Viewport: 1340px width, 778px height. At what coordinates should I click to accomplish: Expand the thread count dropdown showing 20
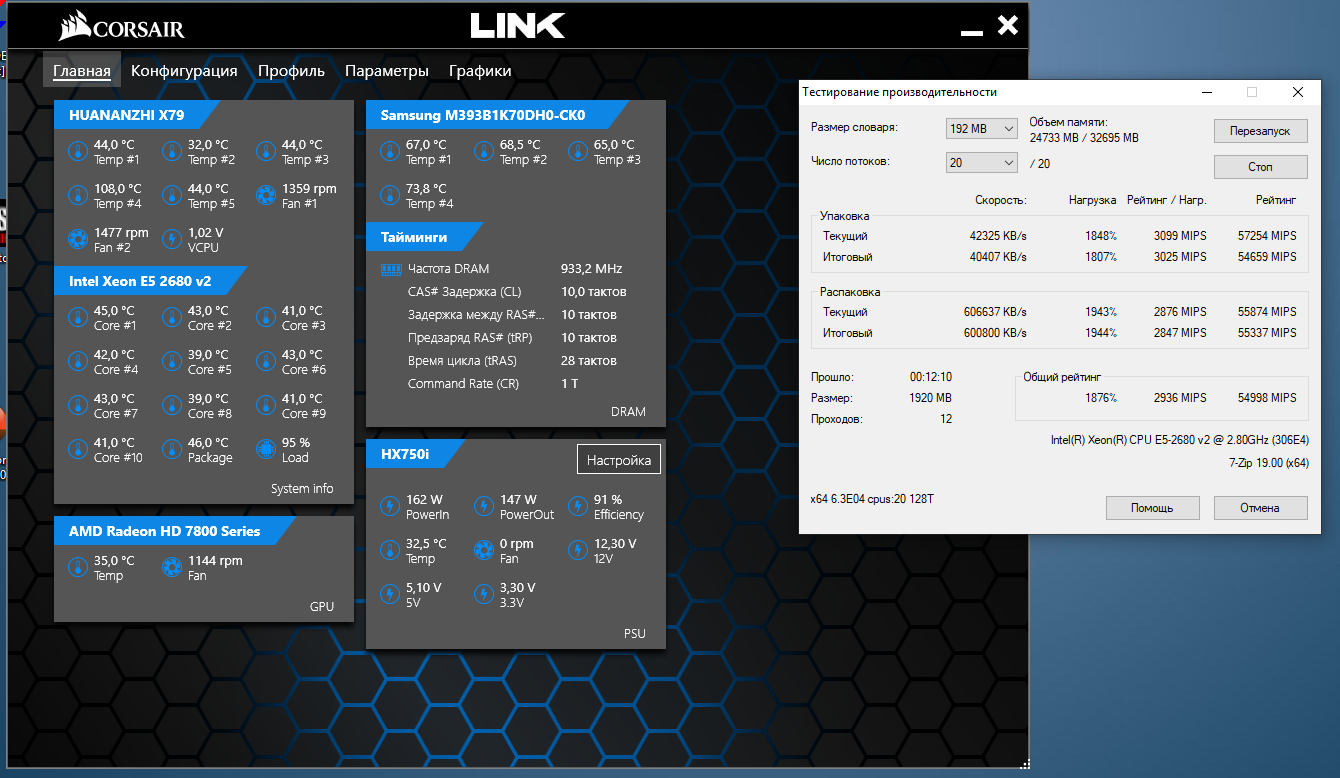981,162
